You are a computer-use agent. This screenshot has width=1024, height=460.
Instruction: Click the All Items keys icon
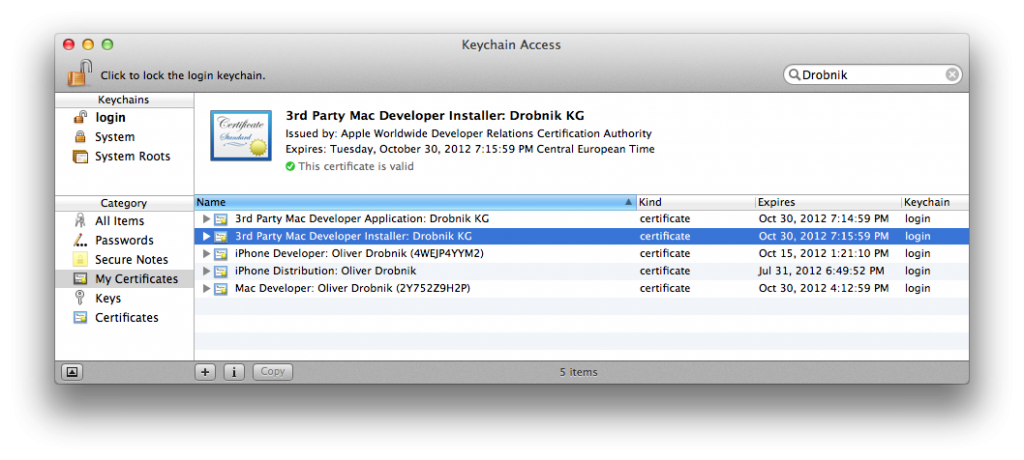80,221
